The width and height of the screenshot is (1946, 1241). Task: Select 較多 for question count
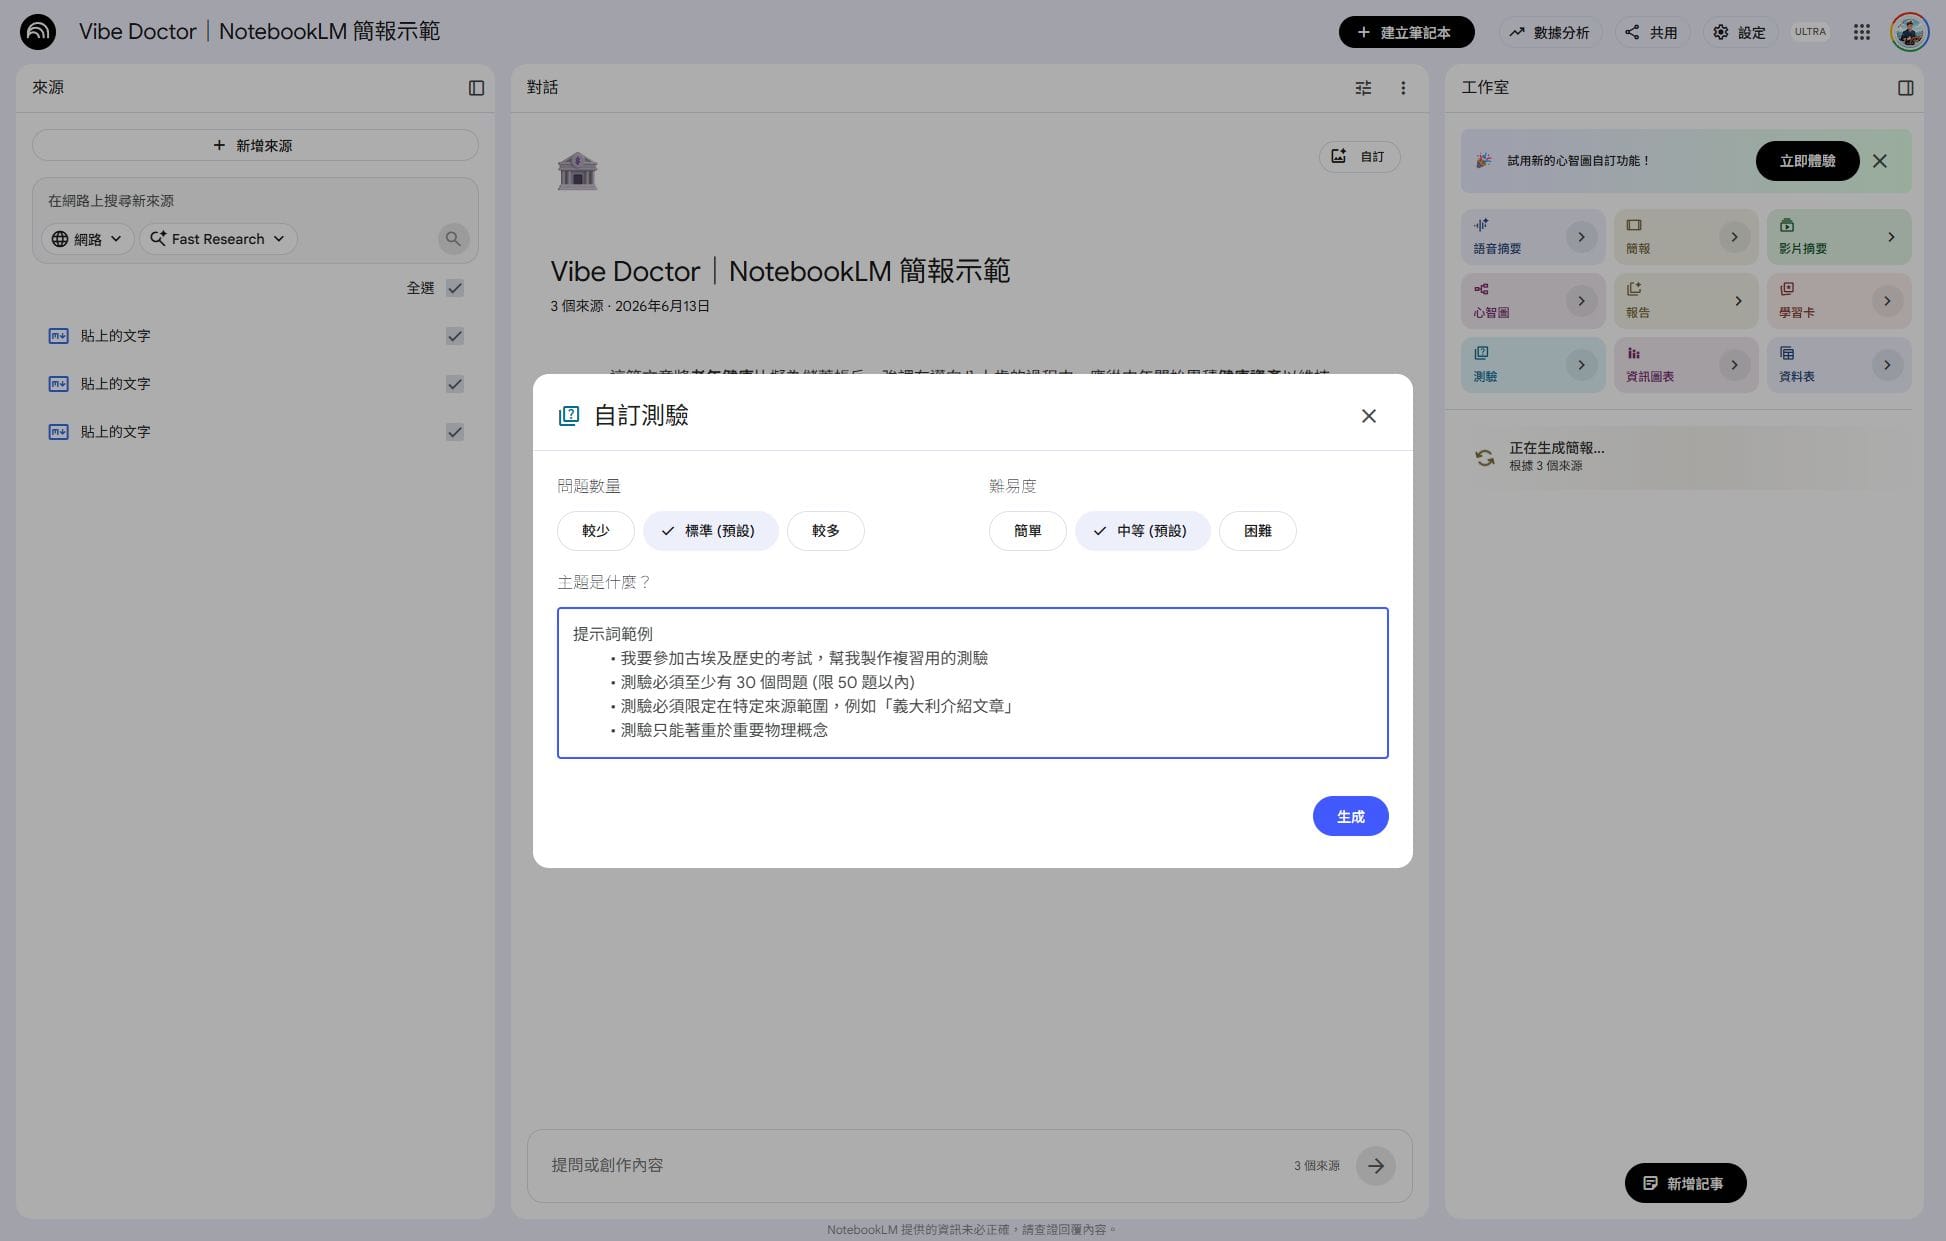(826, 531)
